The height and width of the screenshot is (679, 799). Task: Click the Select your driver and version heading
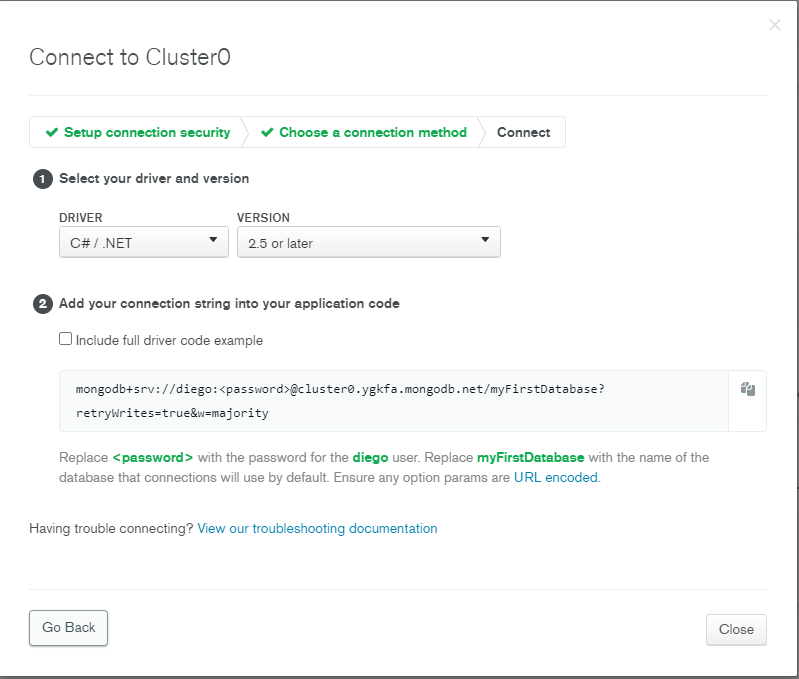[154, 178]
